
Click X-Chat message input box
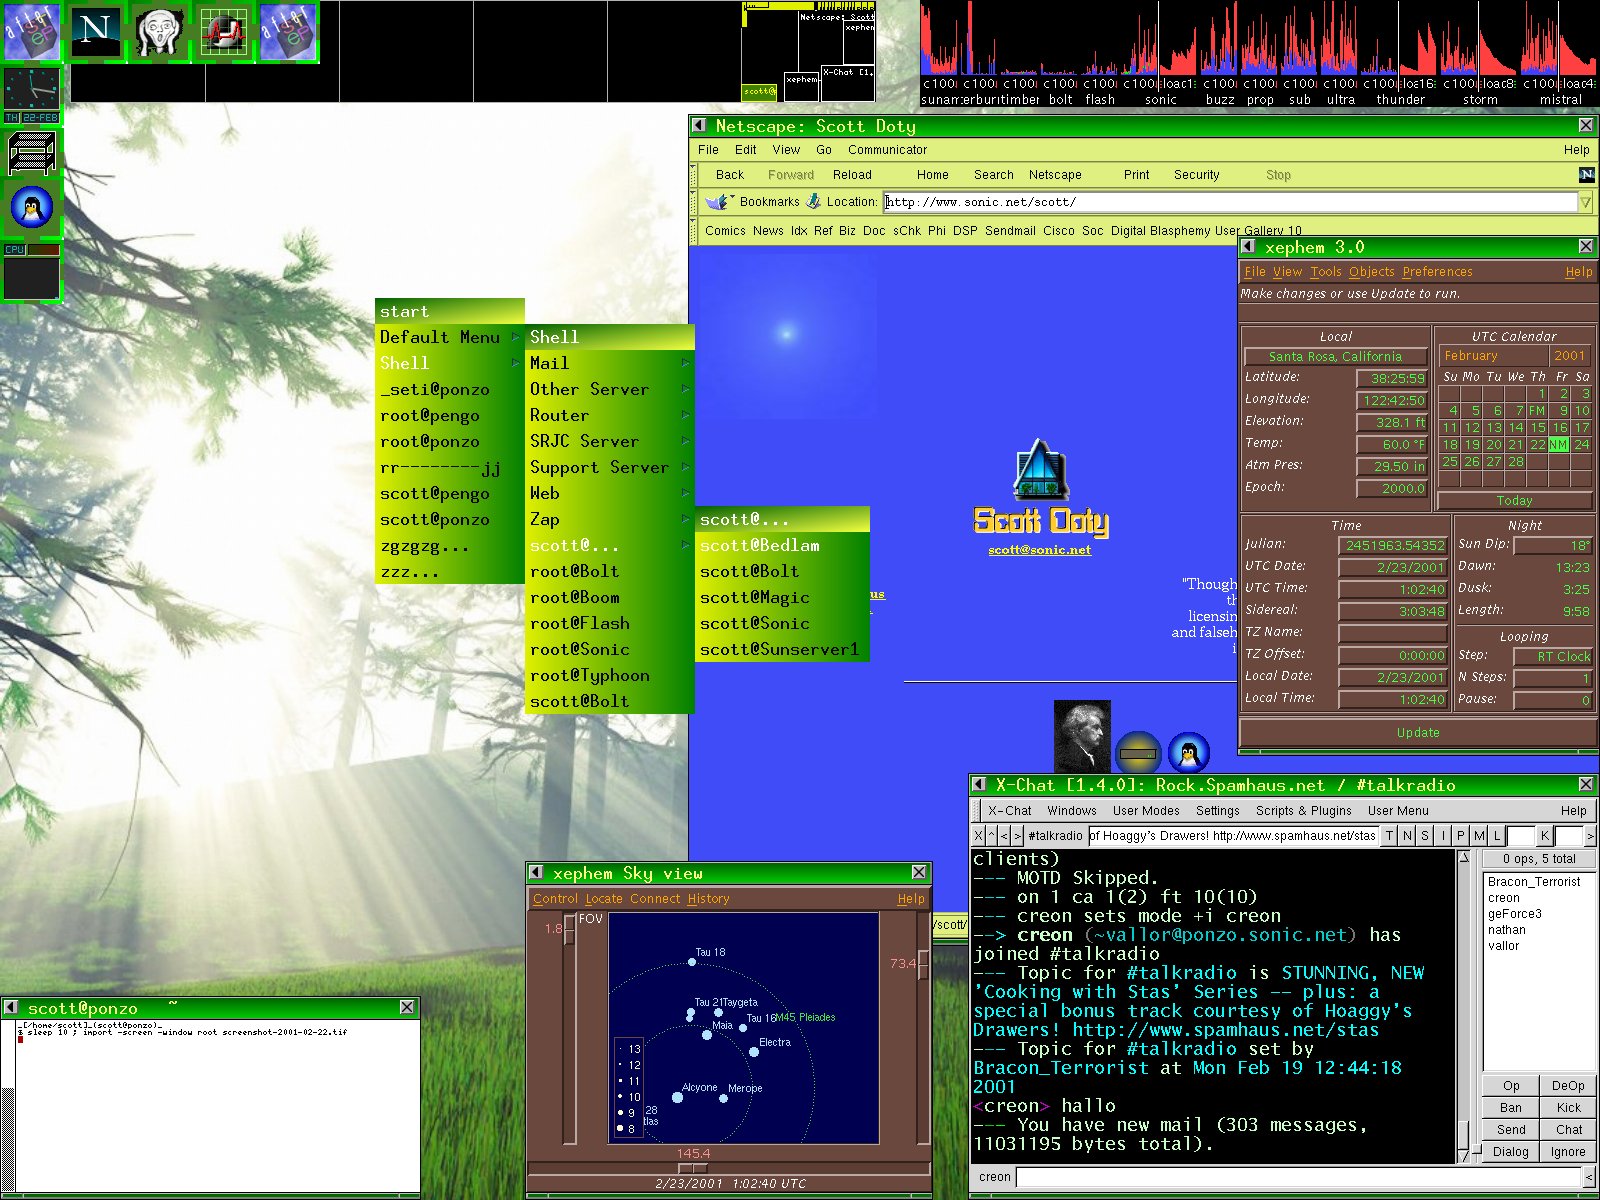point(1299,1177)
